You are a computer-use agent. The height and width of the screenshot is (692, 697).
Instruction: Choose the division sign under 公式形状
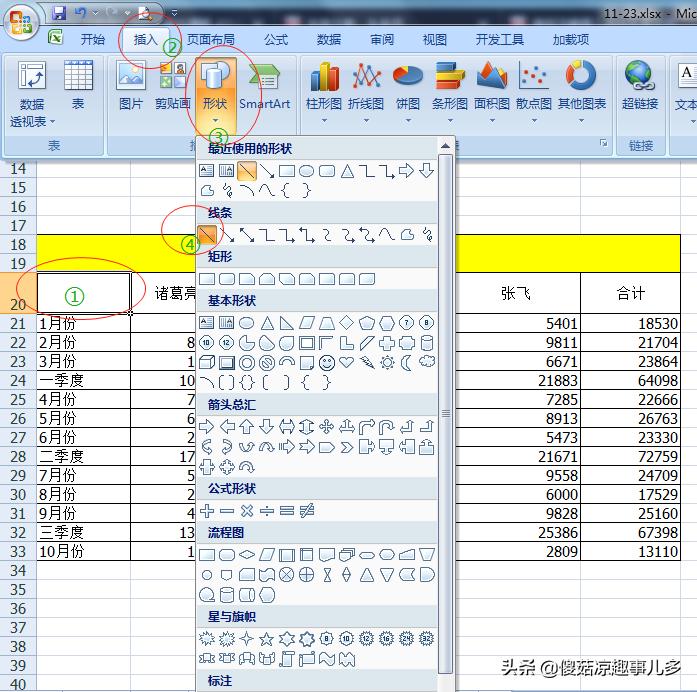267,511
